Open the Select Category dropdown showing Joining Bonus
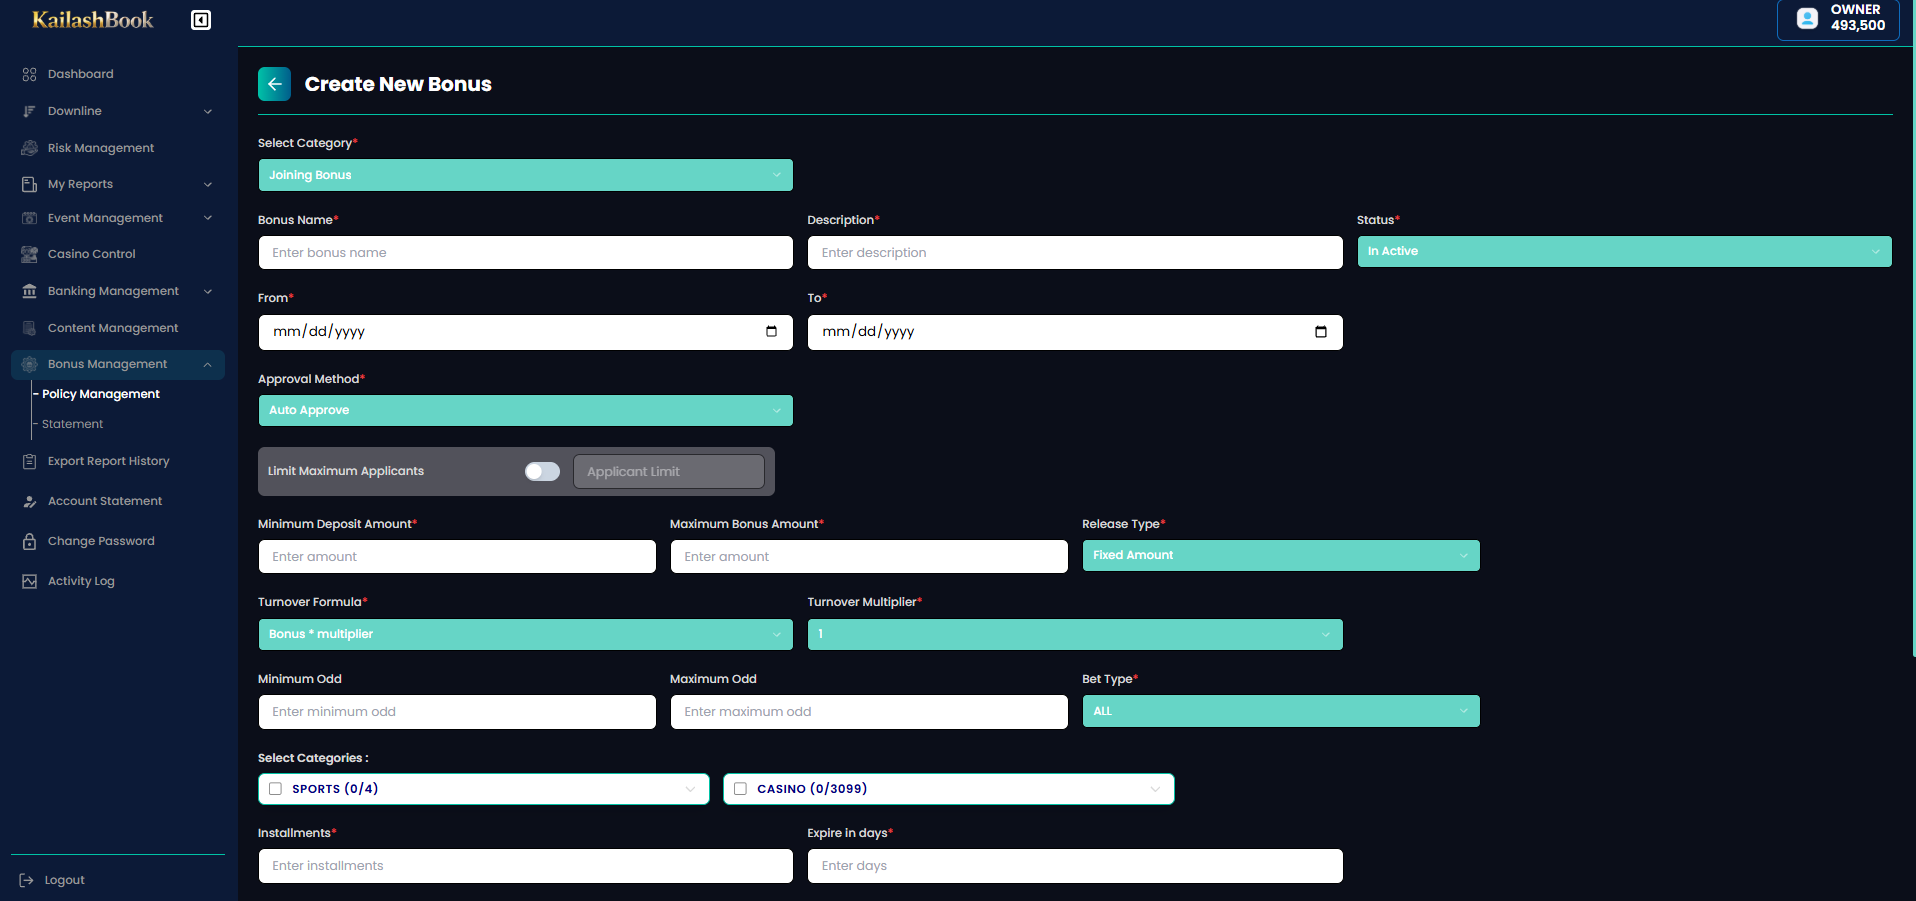Screen dimensions: 1916x901 [525, 175]
